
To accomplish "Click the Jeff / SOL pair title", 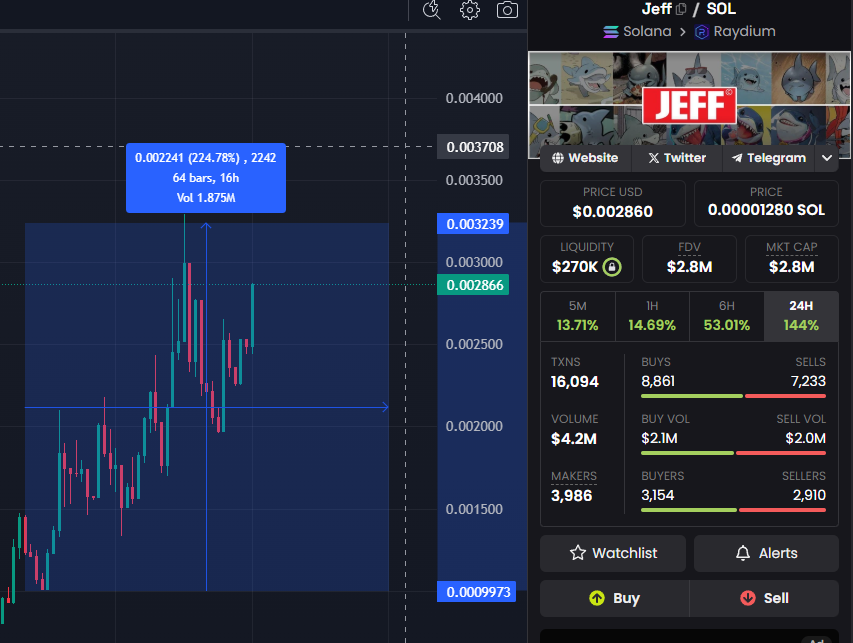I will point(689,9).
